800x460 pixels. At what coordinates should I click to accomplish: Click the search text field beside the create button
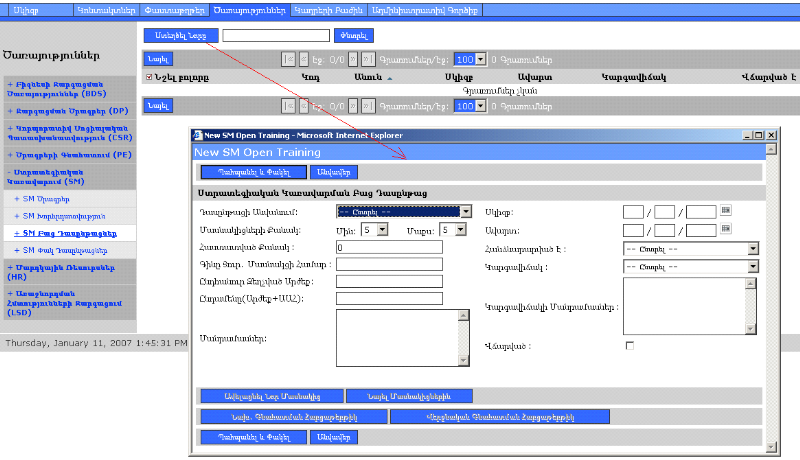276,35
